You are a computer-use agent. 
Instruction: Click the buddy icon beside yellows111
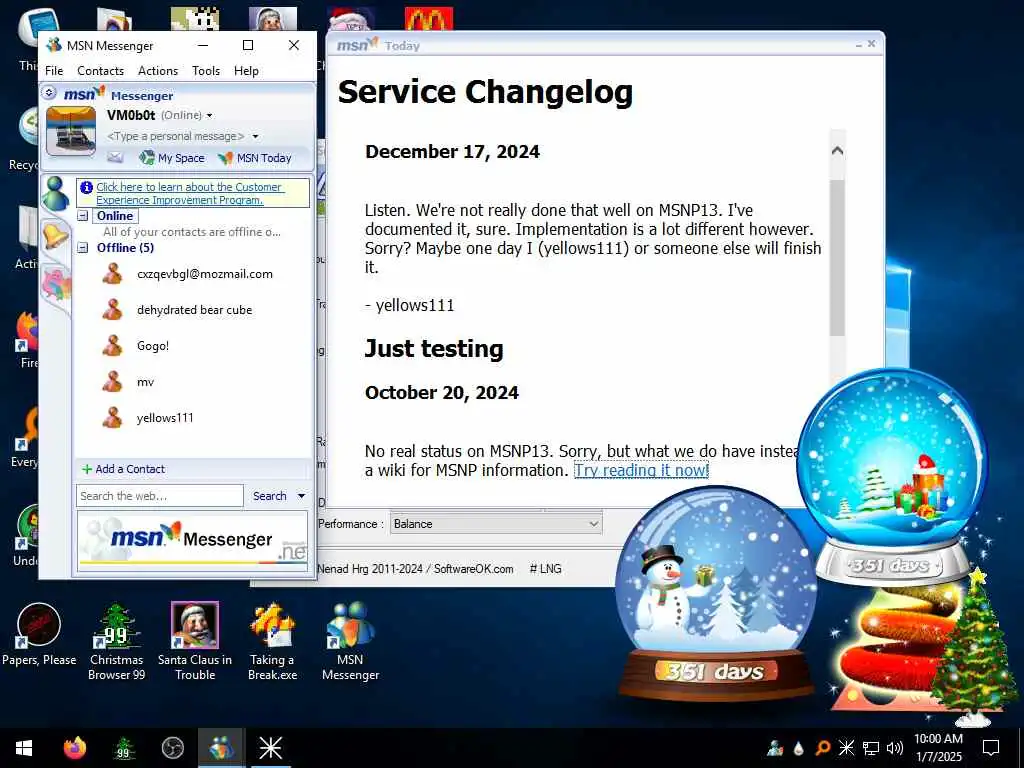click(112, 417)
